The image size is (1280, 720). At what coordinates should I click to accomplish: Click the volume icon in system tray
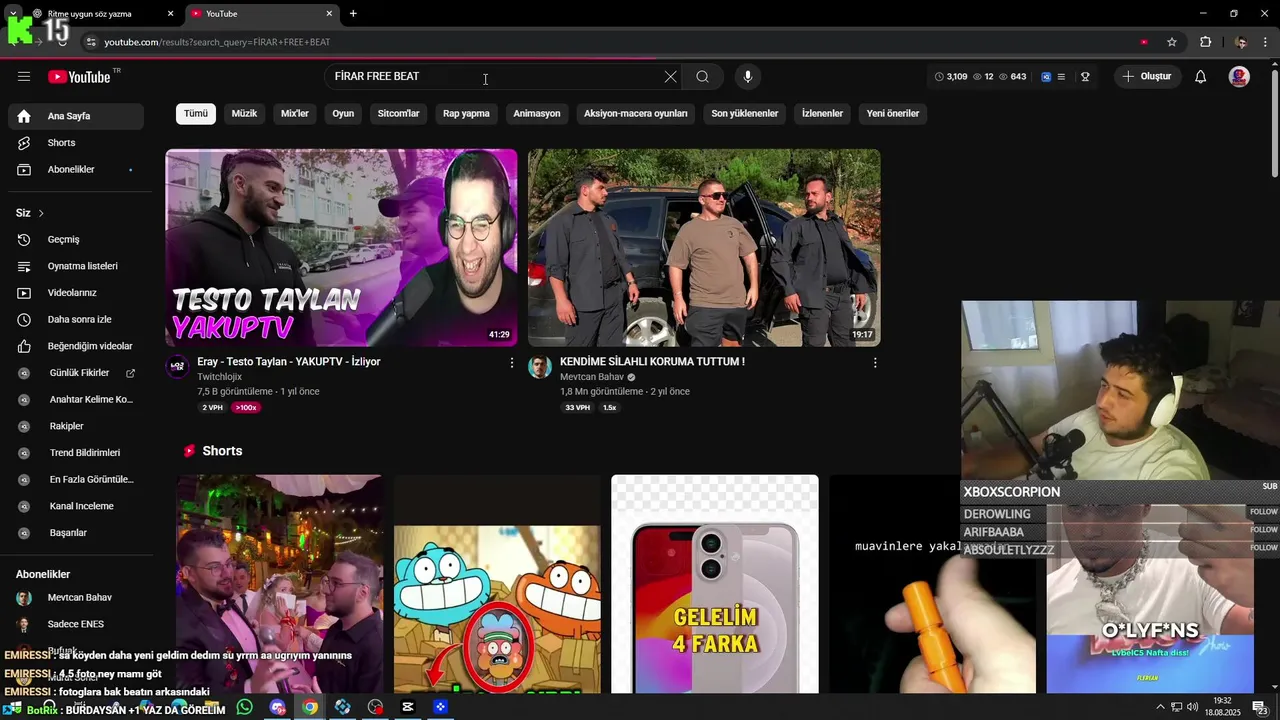coord(1192,707)
